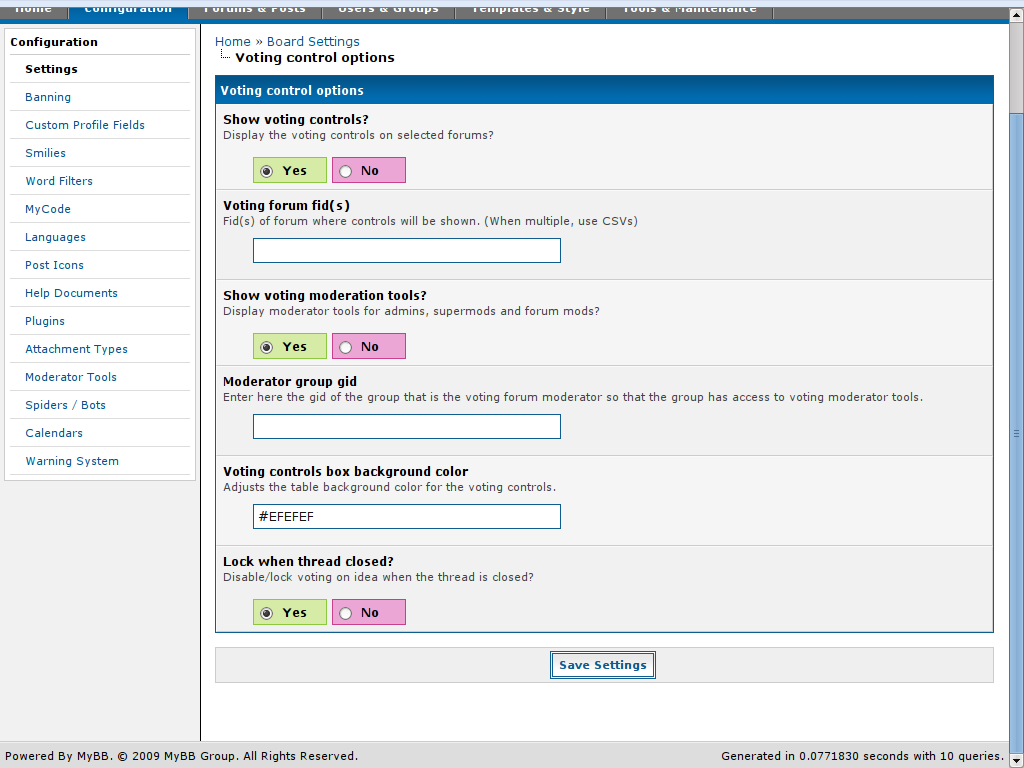Select No for Show voting controls
The width and height of the screenshot is (1024, 768).
(346, 171)
